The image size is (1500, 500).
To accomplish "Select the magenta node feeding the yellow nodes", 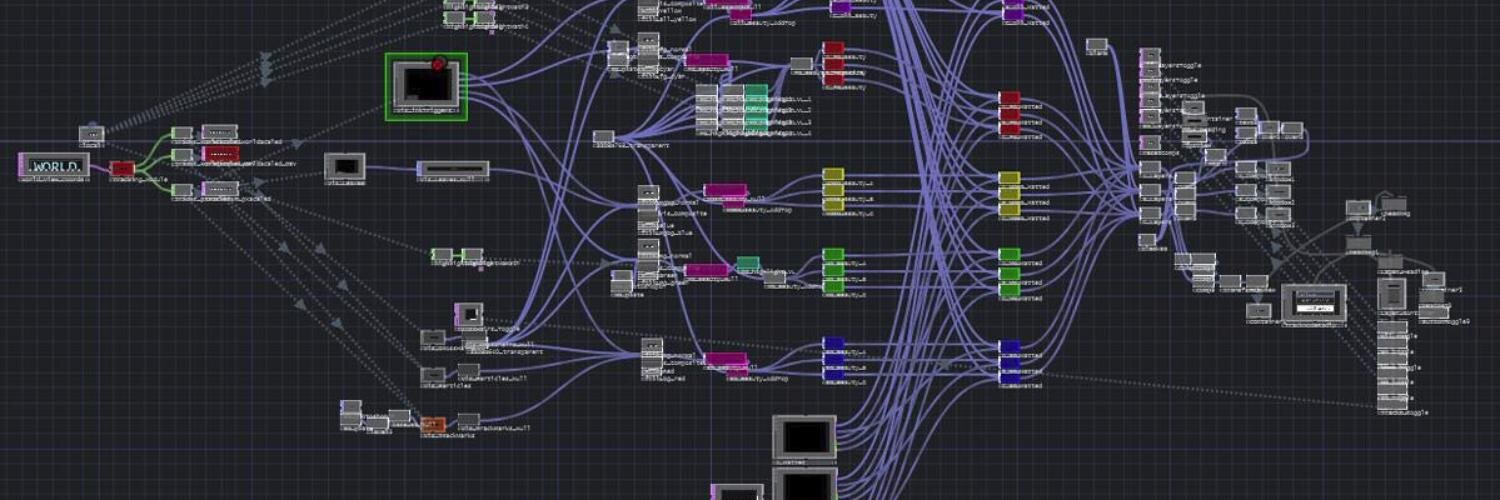I will (x=725, y=190).
